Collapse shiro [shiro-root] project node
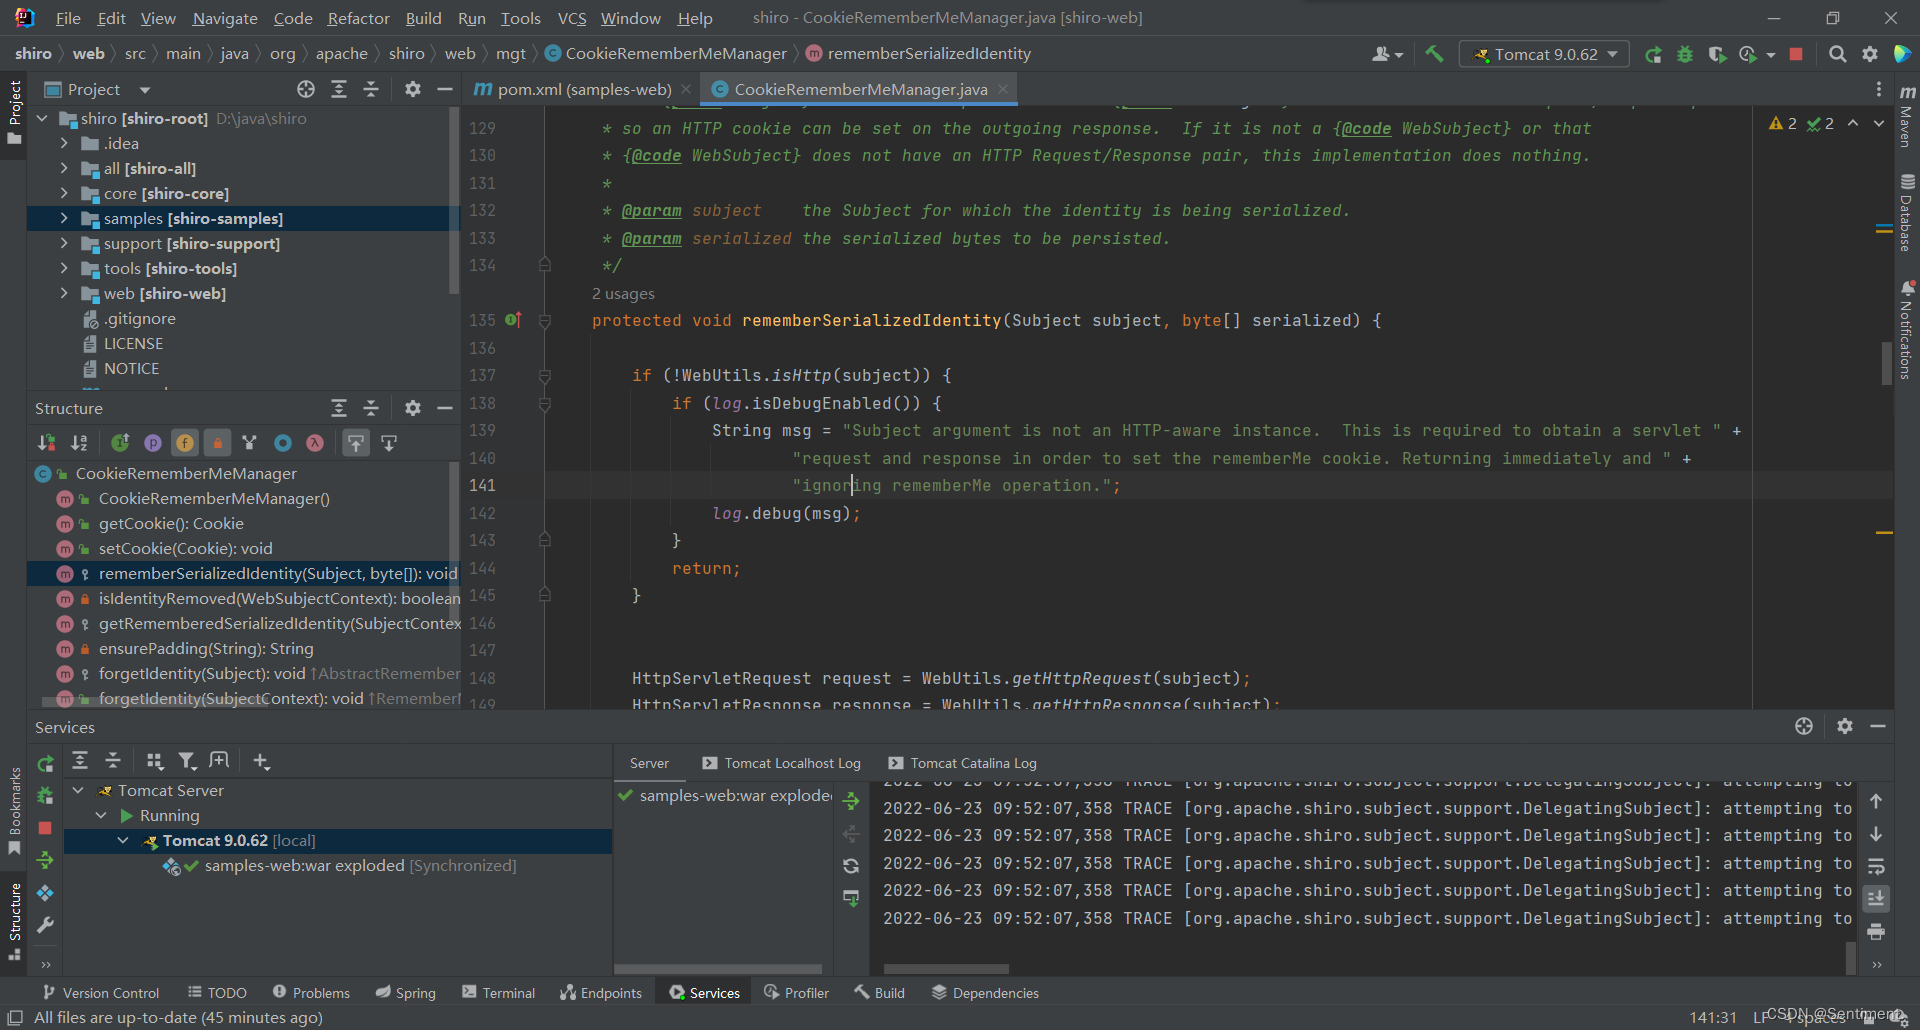Image resolution: width=1920 pixels, height=1030 pixels. click(42, 118)
